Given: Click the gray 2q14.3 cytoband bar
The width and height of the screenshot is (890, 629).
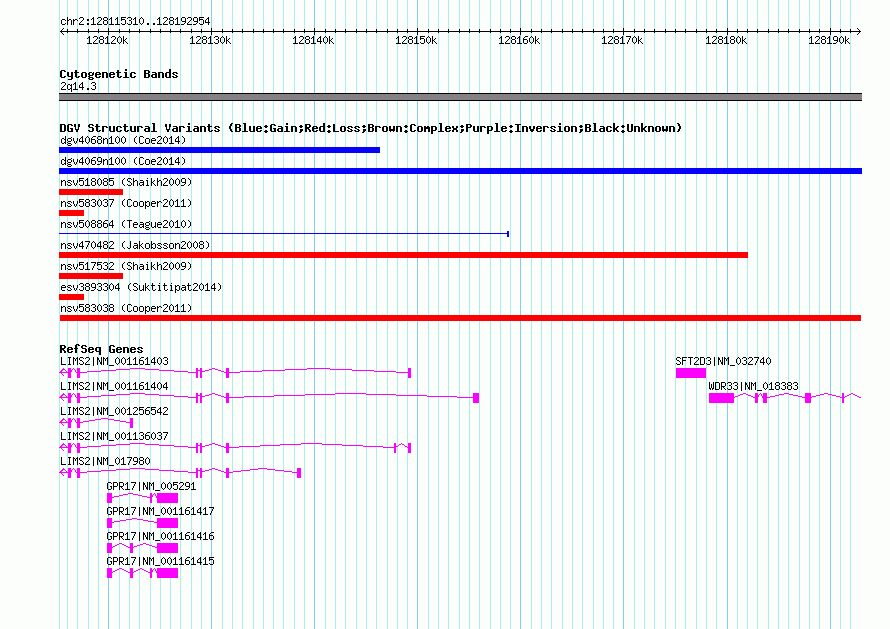Looking at the screenshot, I should pos(460,97).
